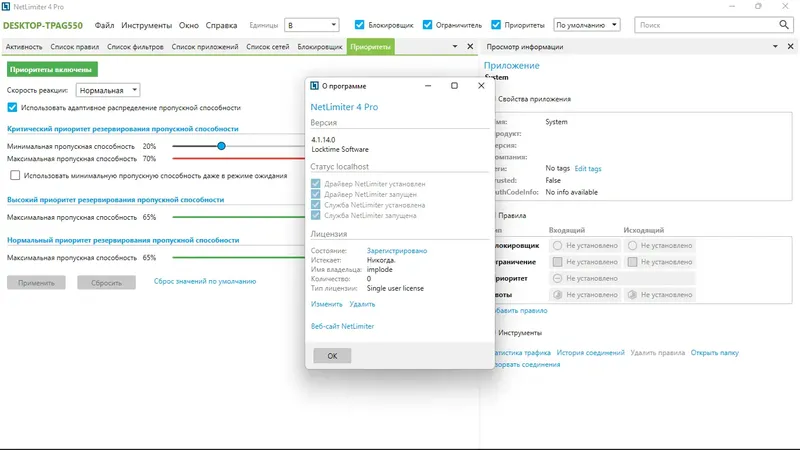
Task: Close the Info View panel
Action: 790,46
